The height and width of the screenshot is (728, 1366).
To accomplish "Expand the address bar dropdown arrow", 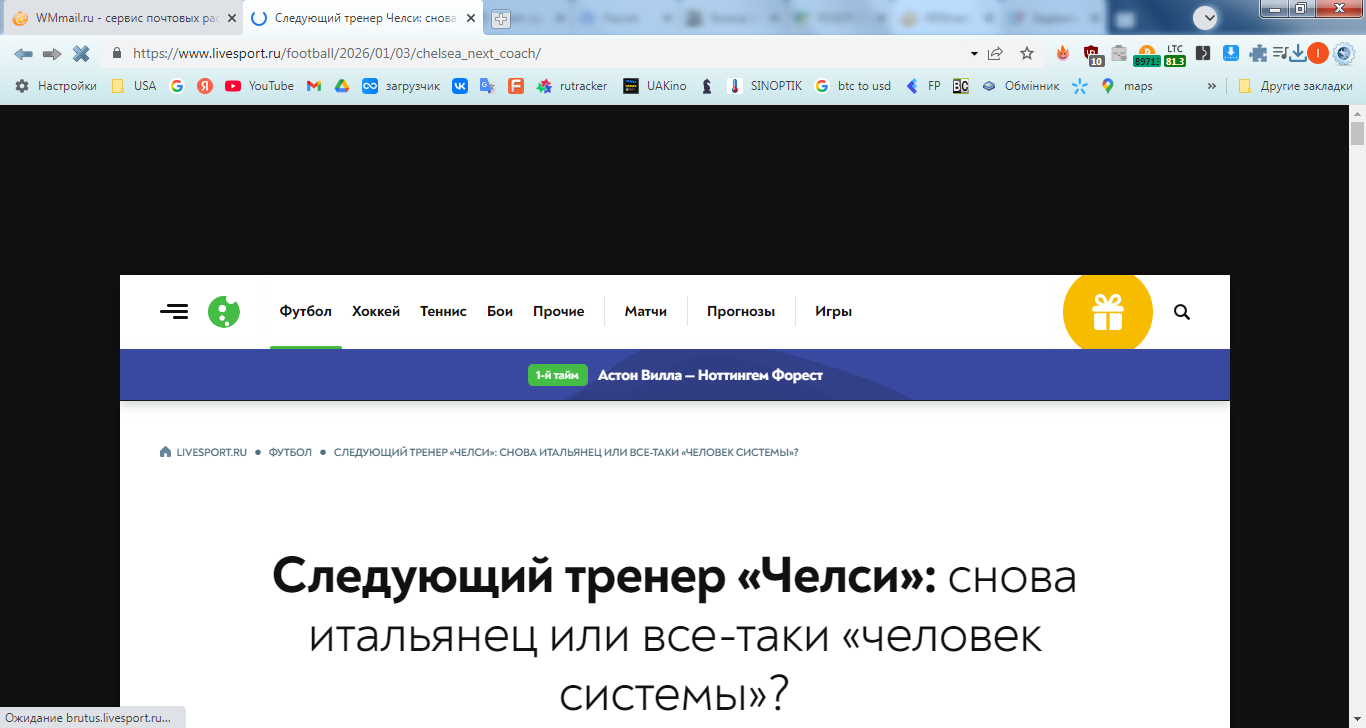I will (x=974, y=54).
